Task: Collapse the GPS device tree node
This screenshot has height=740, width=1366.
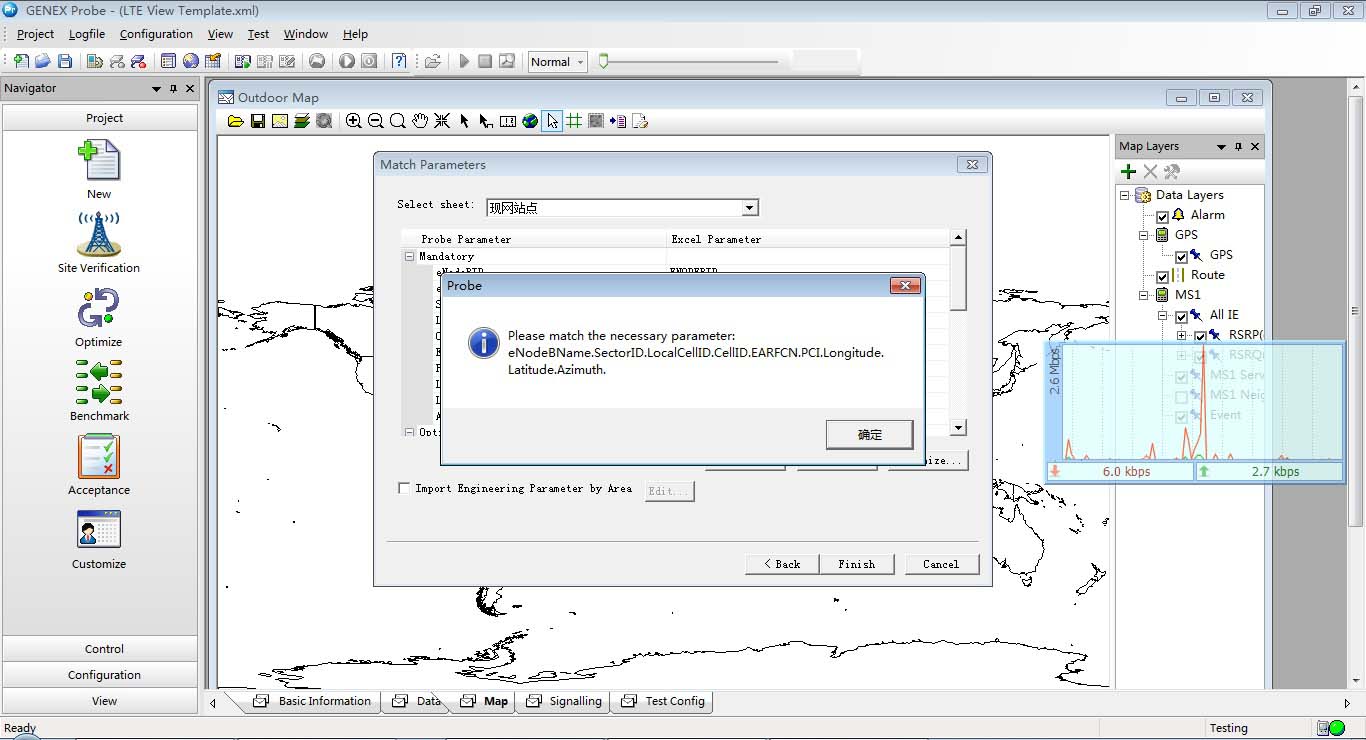Action: point(1144,235)
